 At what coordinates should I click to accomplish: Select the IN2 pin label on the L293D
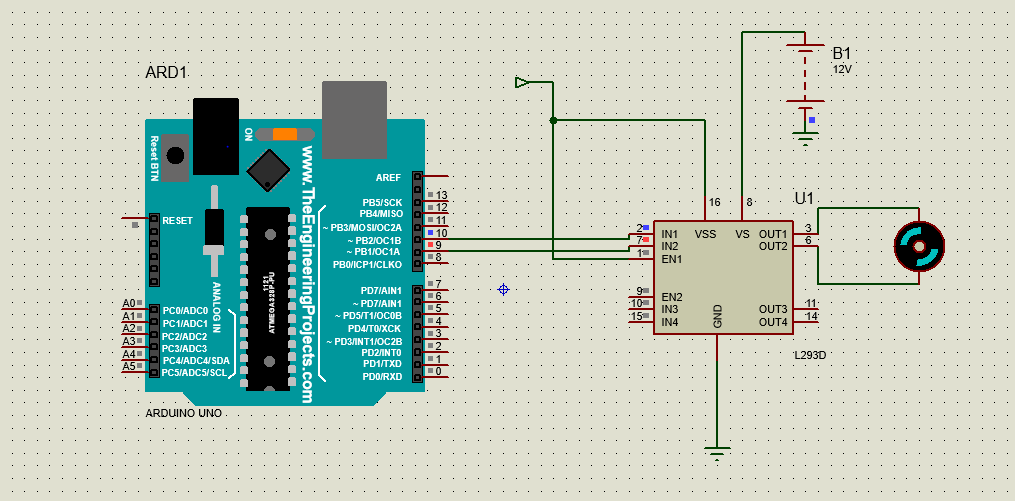pos(670,246)
